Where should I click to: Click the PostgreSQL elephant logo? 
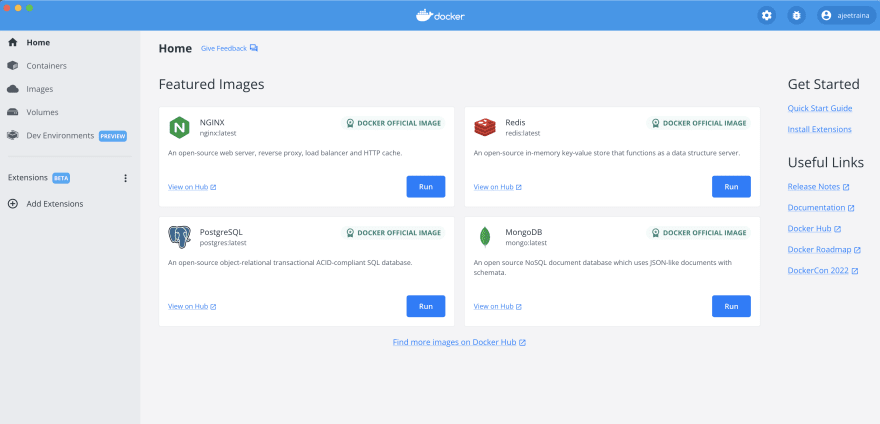[x=180, y=238]
